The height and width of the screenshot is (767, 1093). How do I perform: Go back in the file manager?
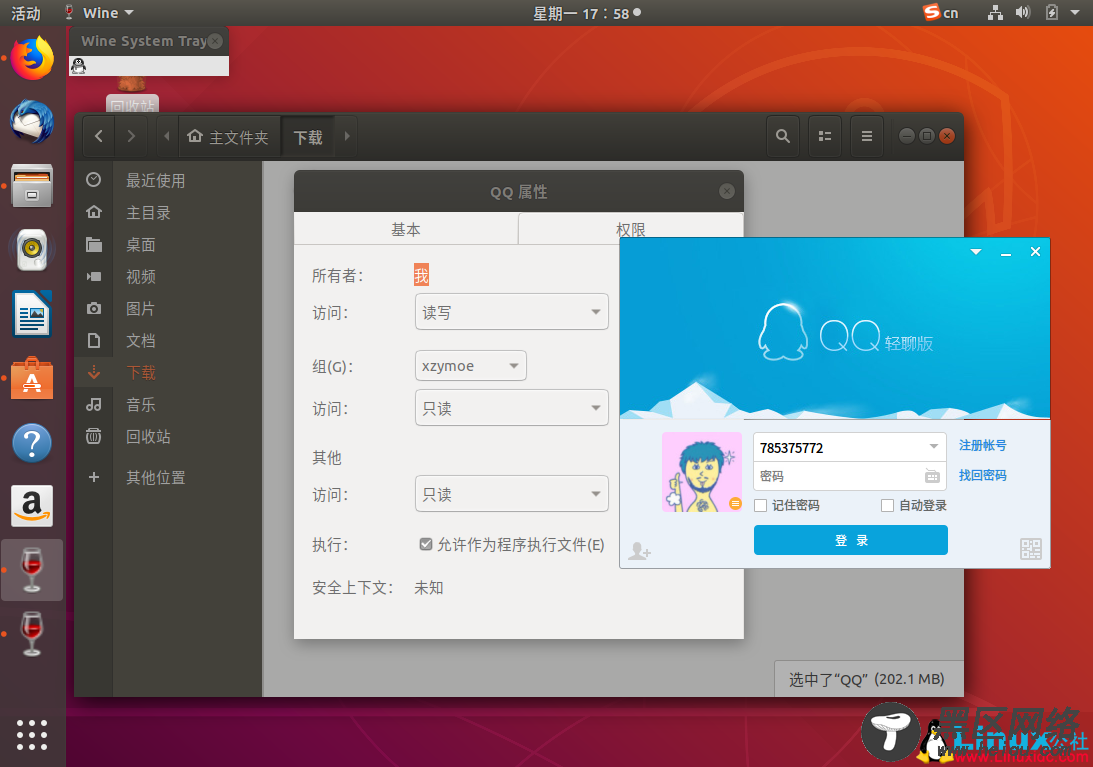[99, 136]
